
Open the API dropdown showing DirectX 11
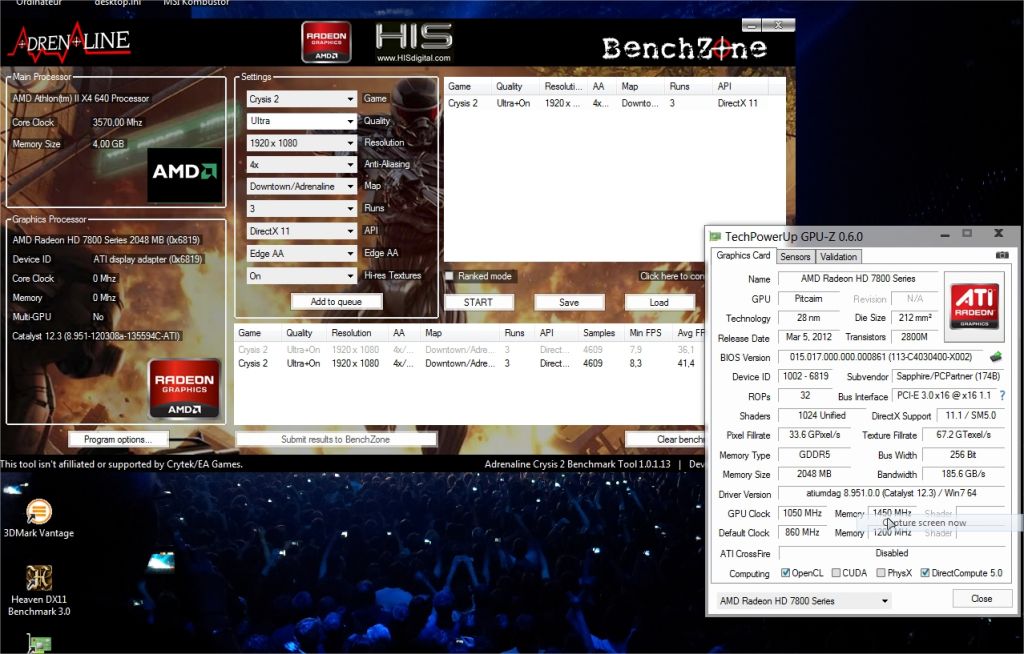(302, 231)
